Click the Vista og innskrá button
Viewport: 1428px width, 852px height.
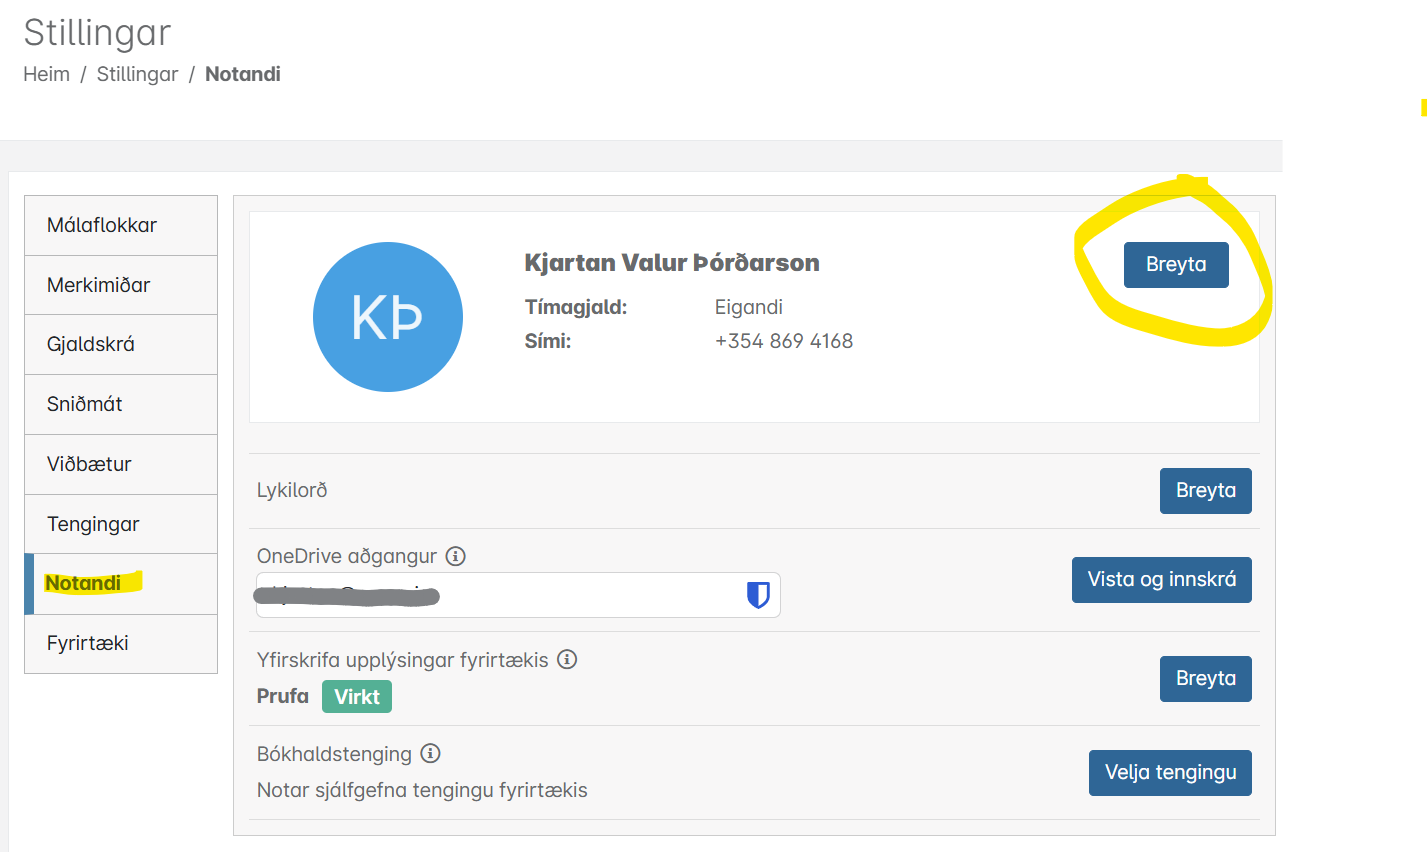[x=1162, y=580]
